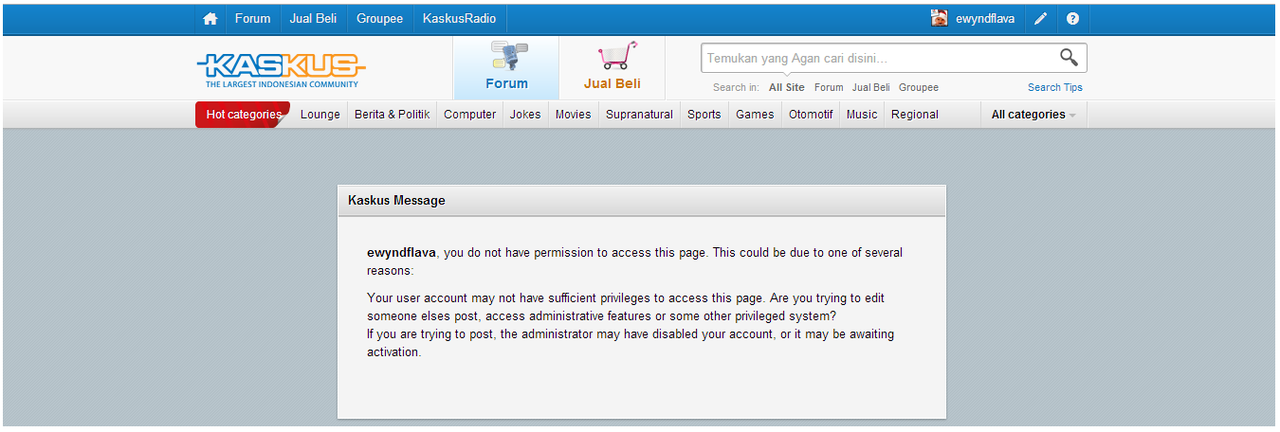Open the help question mark icon

pyautogui.click(x=1073, y=19)
